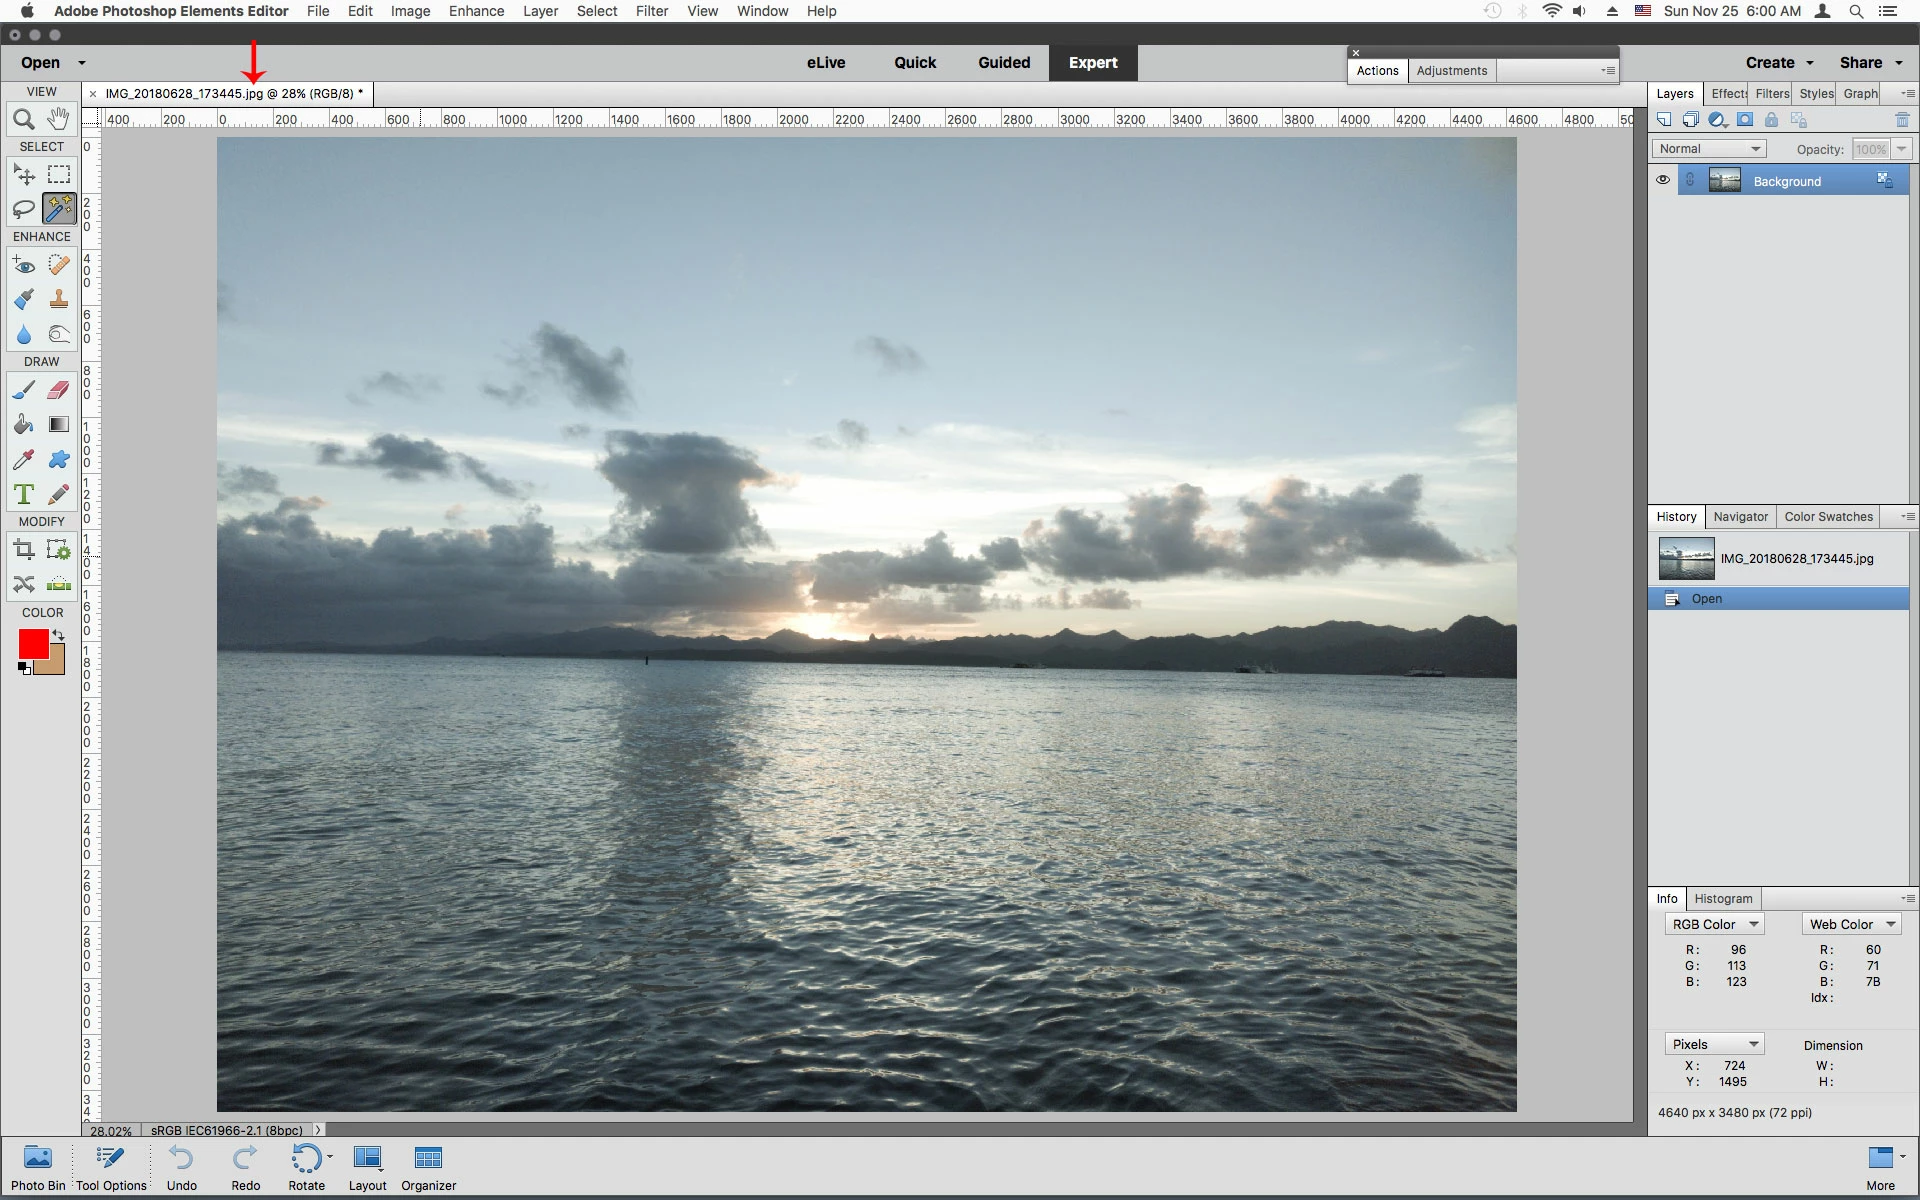Select the Clone Stamp tool
The width and height of the screenshot is (1920, 1200).
[x=59, y=299]
